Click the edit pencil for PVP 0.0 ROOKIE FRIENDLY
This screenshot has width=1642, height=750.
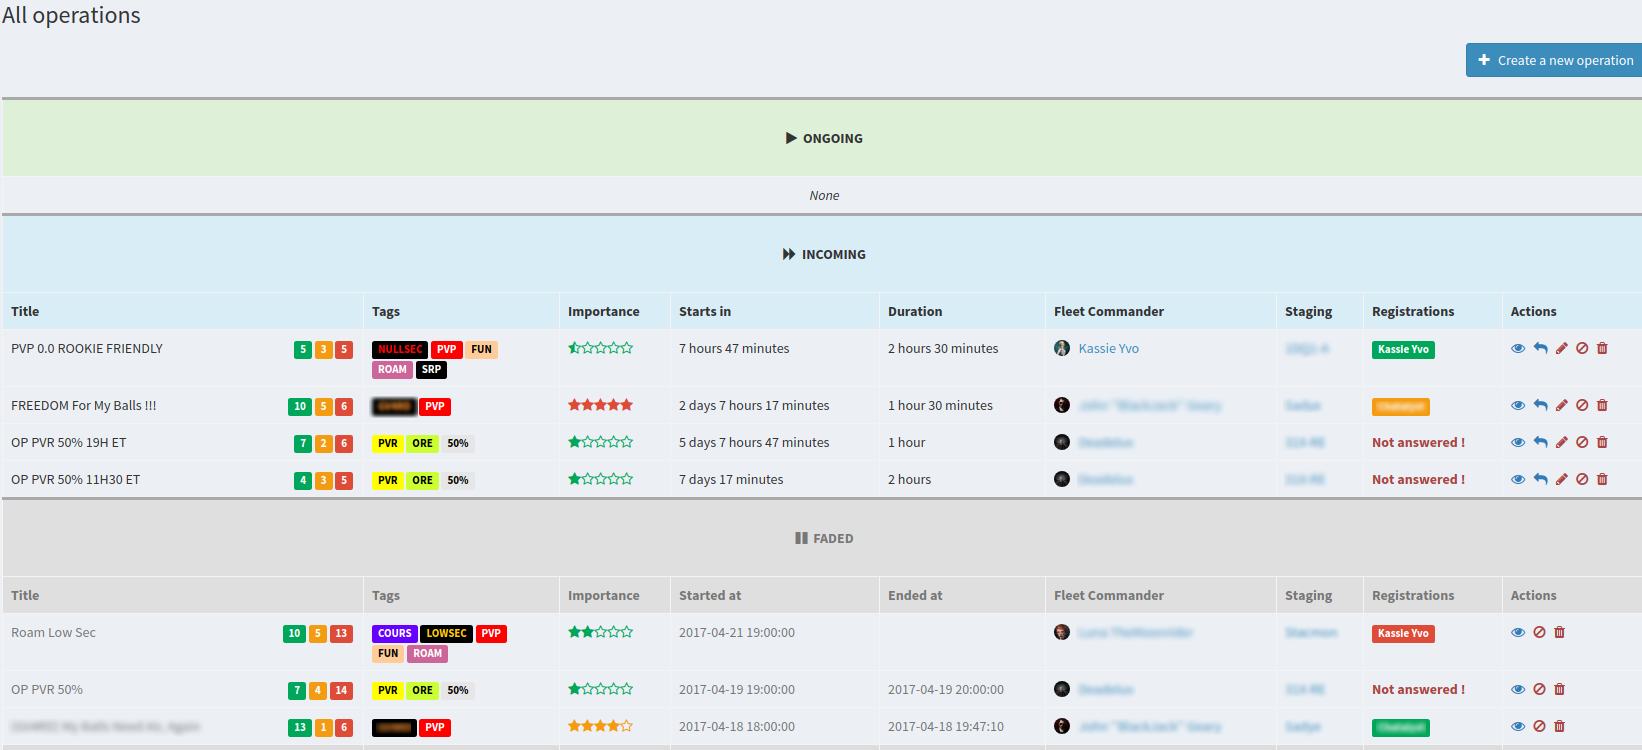[x=1561, y=348]
